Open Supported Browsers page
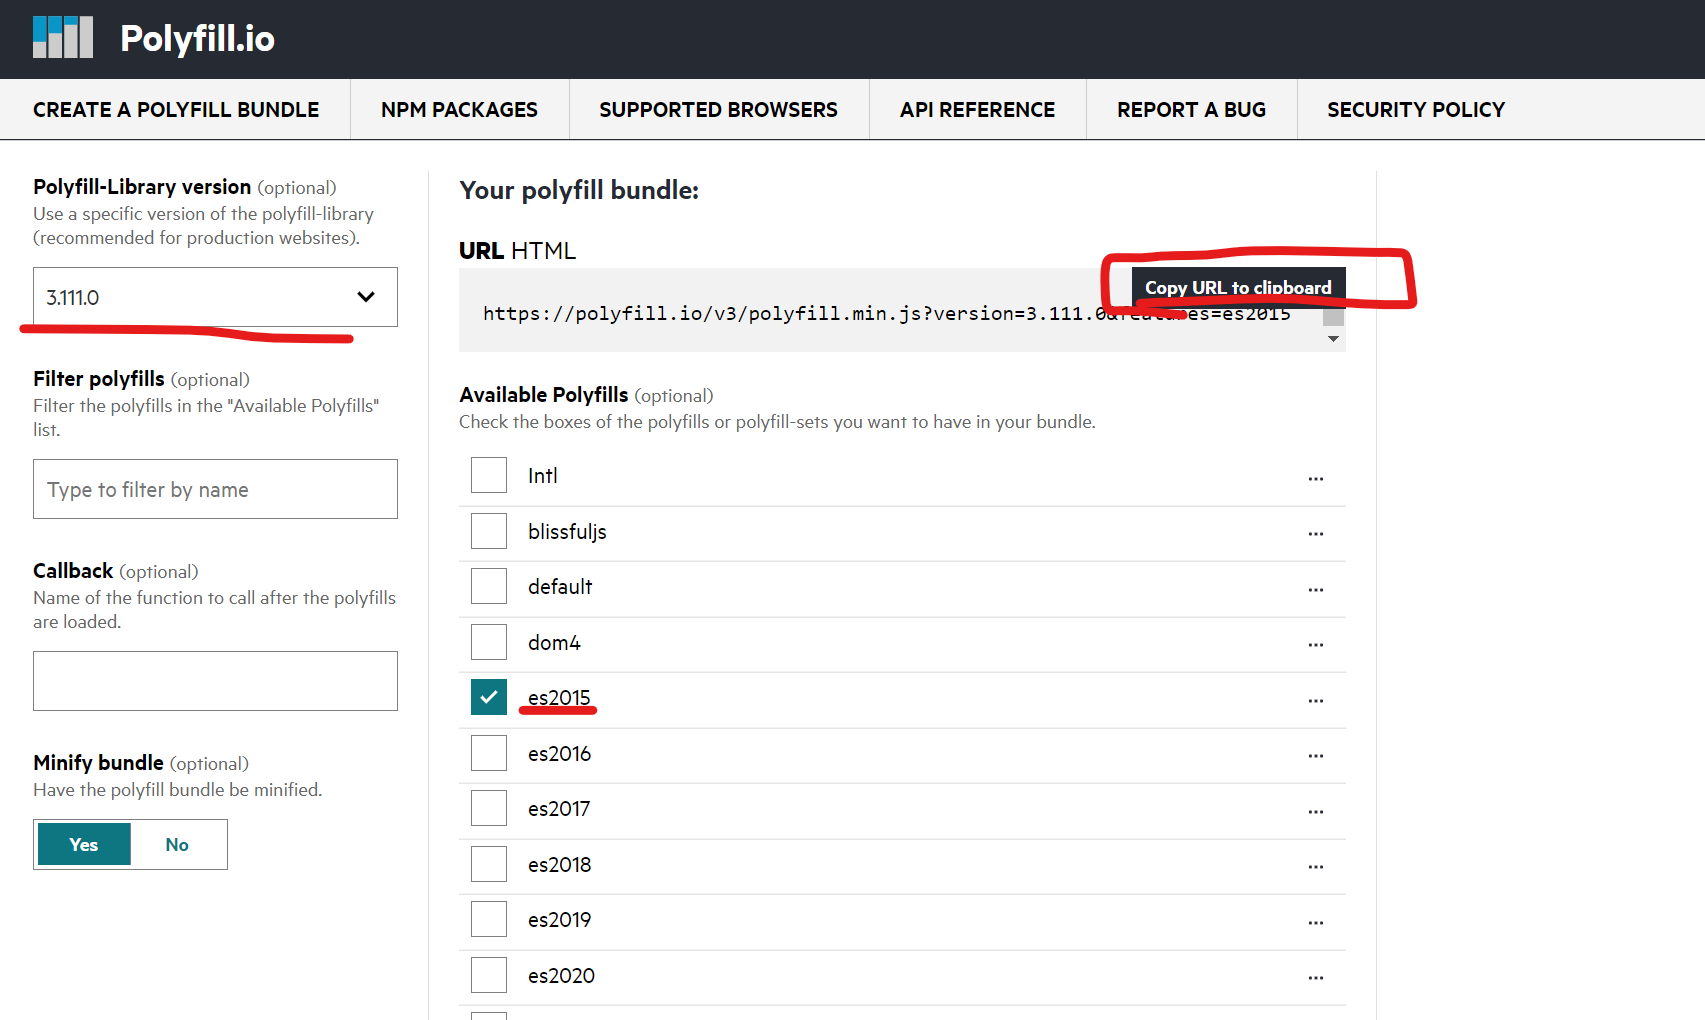The height and width of the screenshot is (1020, 1705). [x=718, y=110]
